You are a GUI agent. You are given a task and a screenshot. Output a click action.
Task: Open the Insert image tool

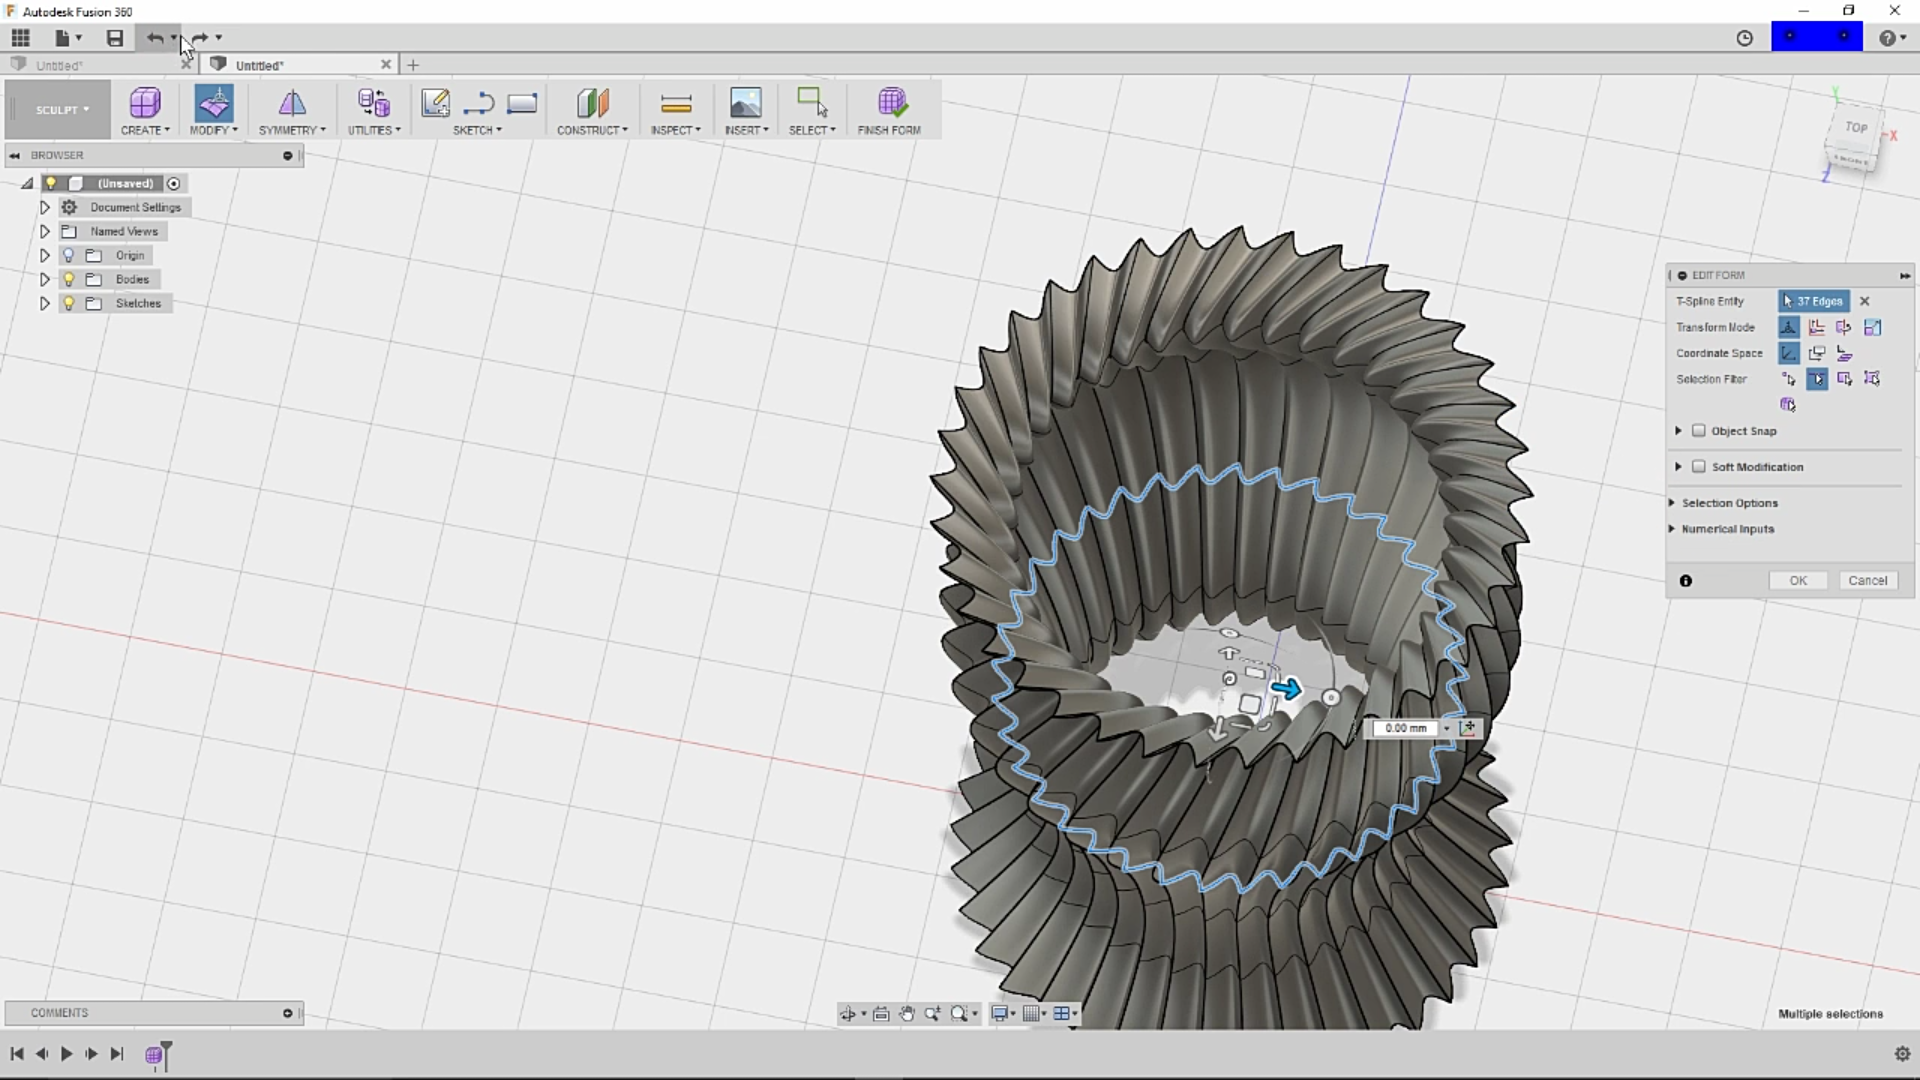tap(745, 103)
